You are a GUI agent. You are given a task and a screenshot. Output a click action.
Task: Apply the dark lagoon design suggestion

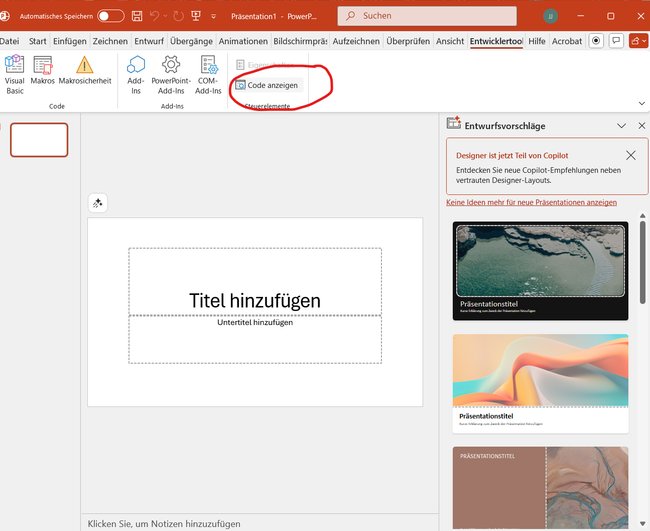click(x=541, y=271)
